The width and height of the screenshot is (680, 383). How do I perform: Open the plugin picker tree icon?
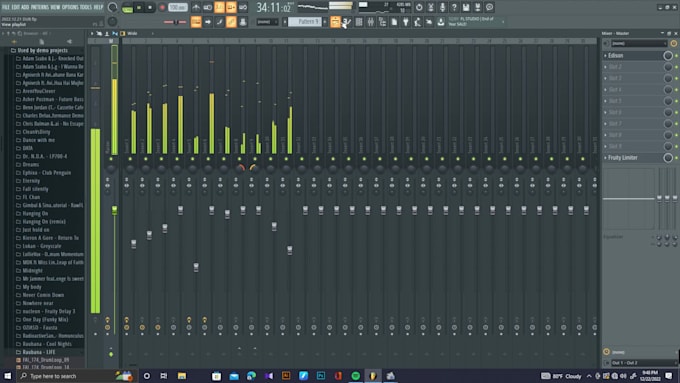point(382,22)
